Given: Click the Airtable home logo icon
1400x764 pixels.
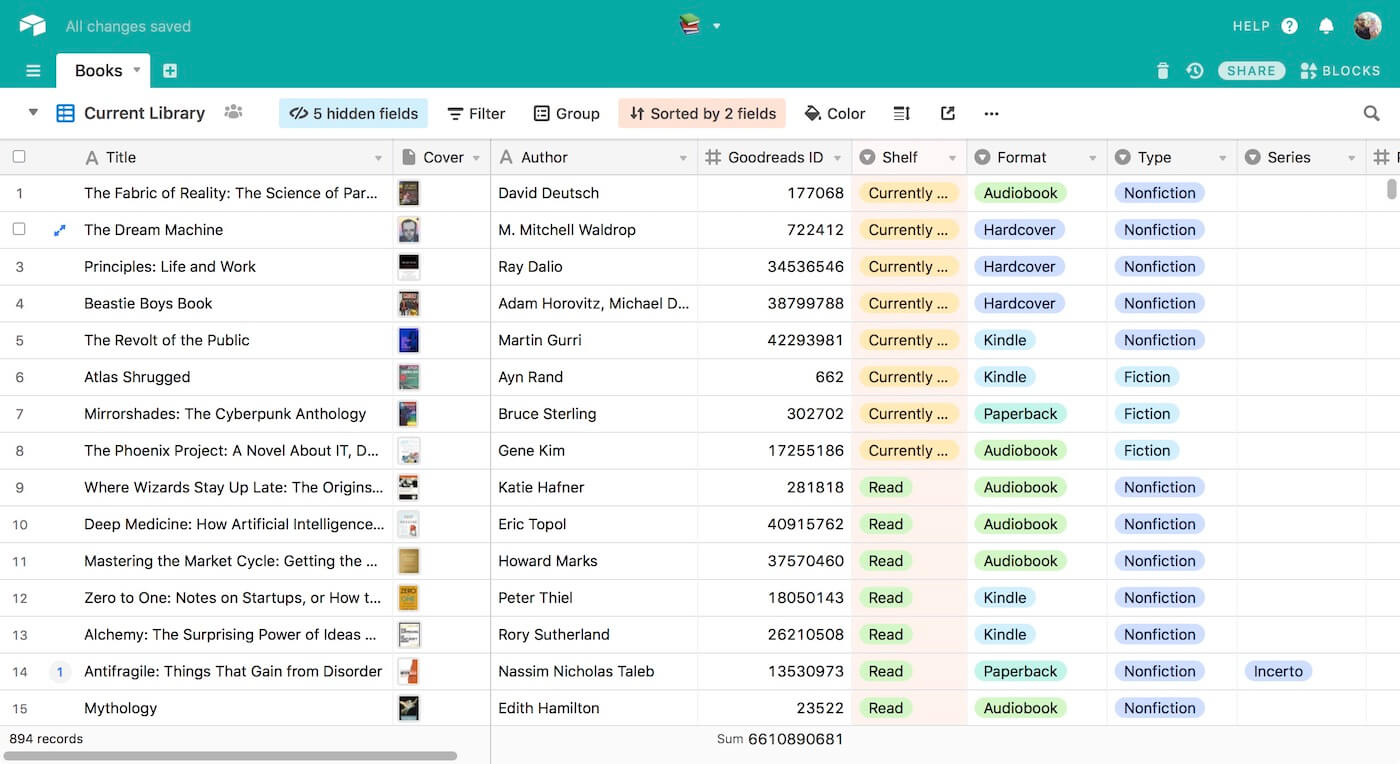Looking at the screenshot, I should click(x=32, y=26).
